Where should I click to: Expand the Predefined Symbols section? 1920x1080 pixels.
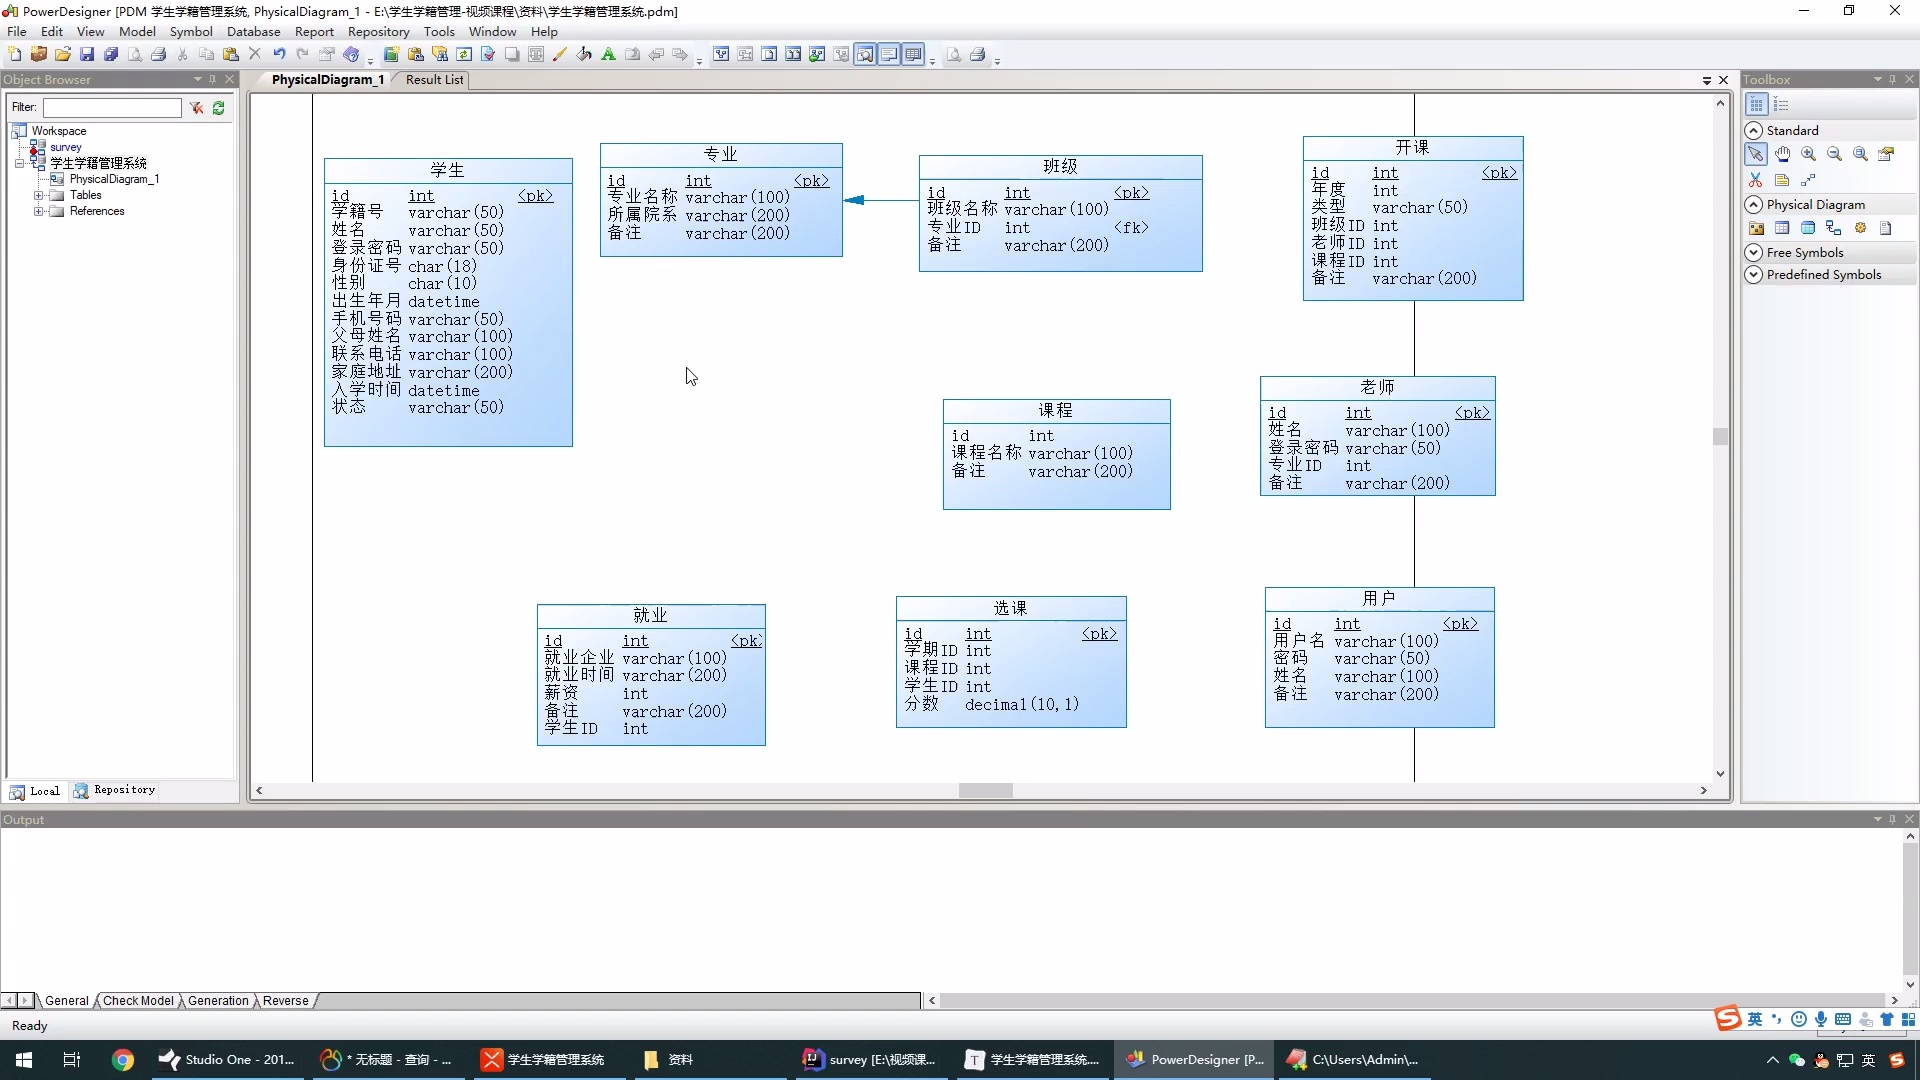(x=1754, y=275)
